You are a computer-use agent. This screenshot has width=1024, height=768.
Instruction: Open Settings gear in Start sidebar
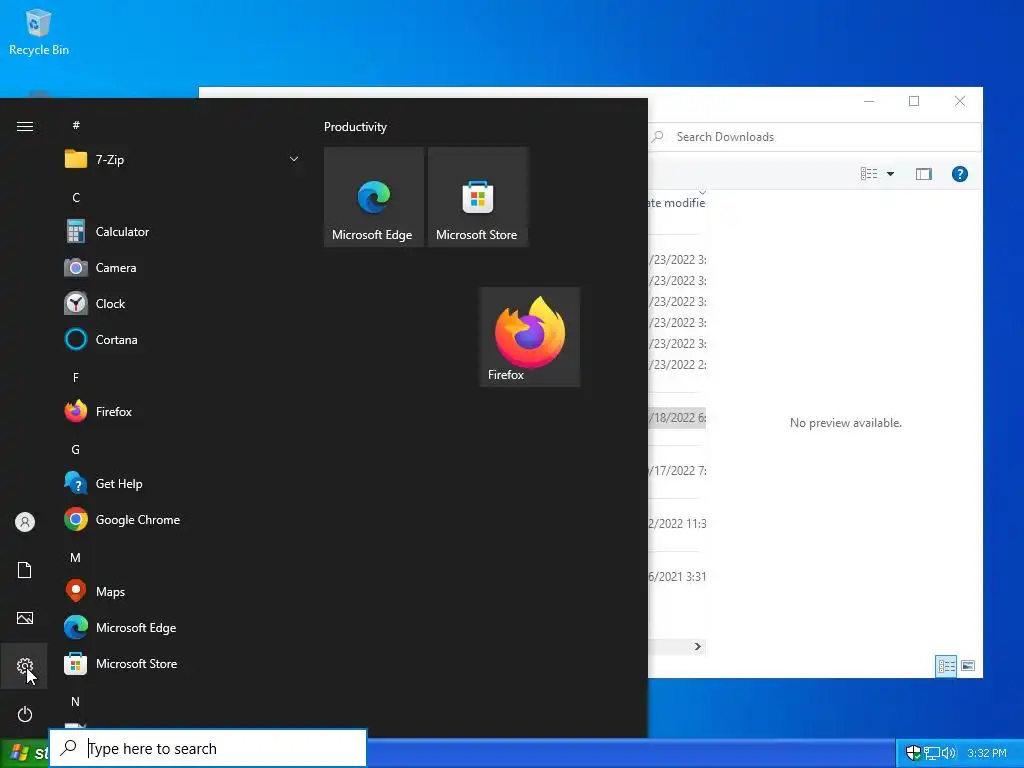(x=25, y=666)
